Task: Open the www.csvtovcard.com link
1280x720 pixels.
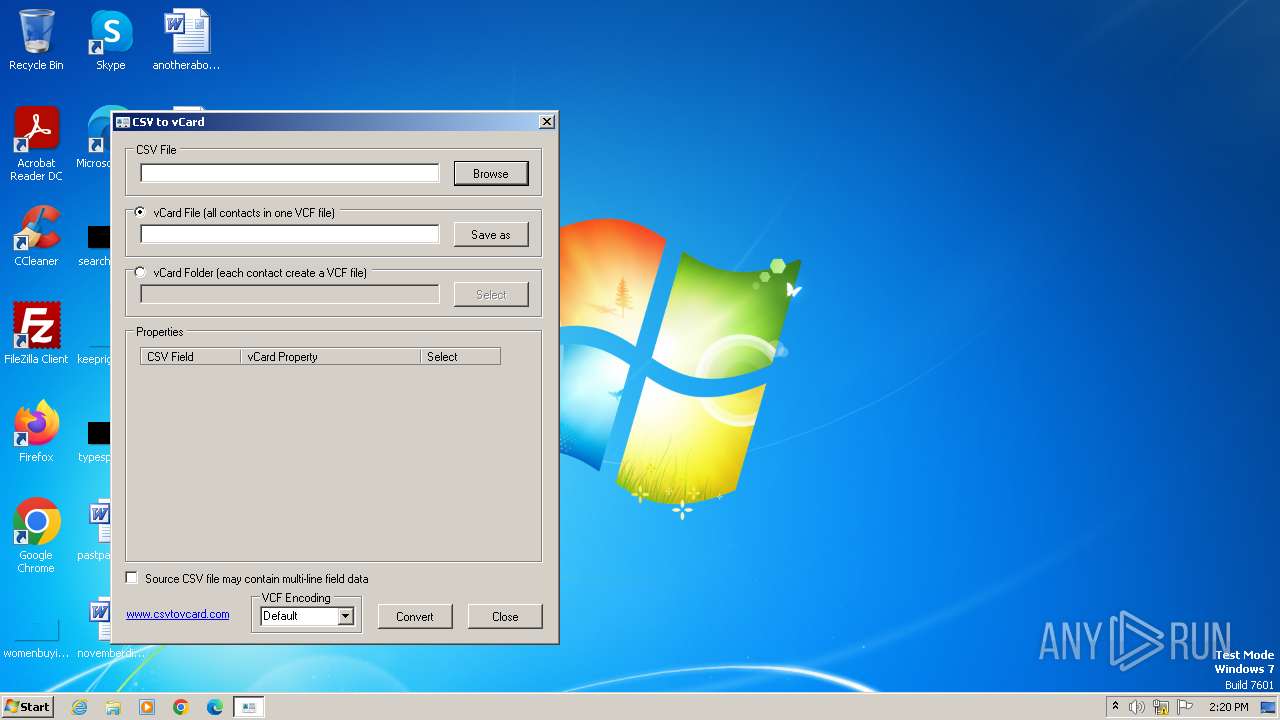Action: tap(178, 614)
